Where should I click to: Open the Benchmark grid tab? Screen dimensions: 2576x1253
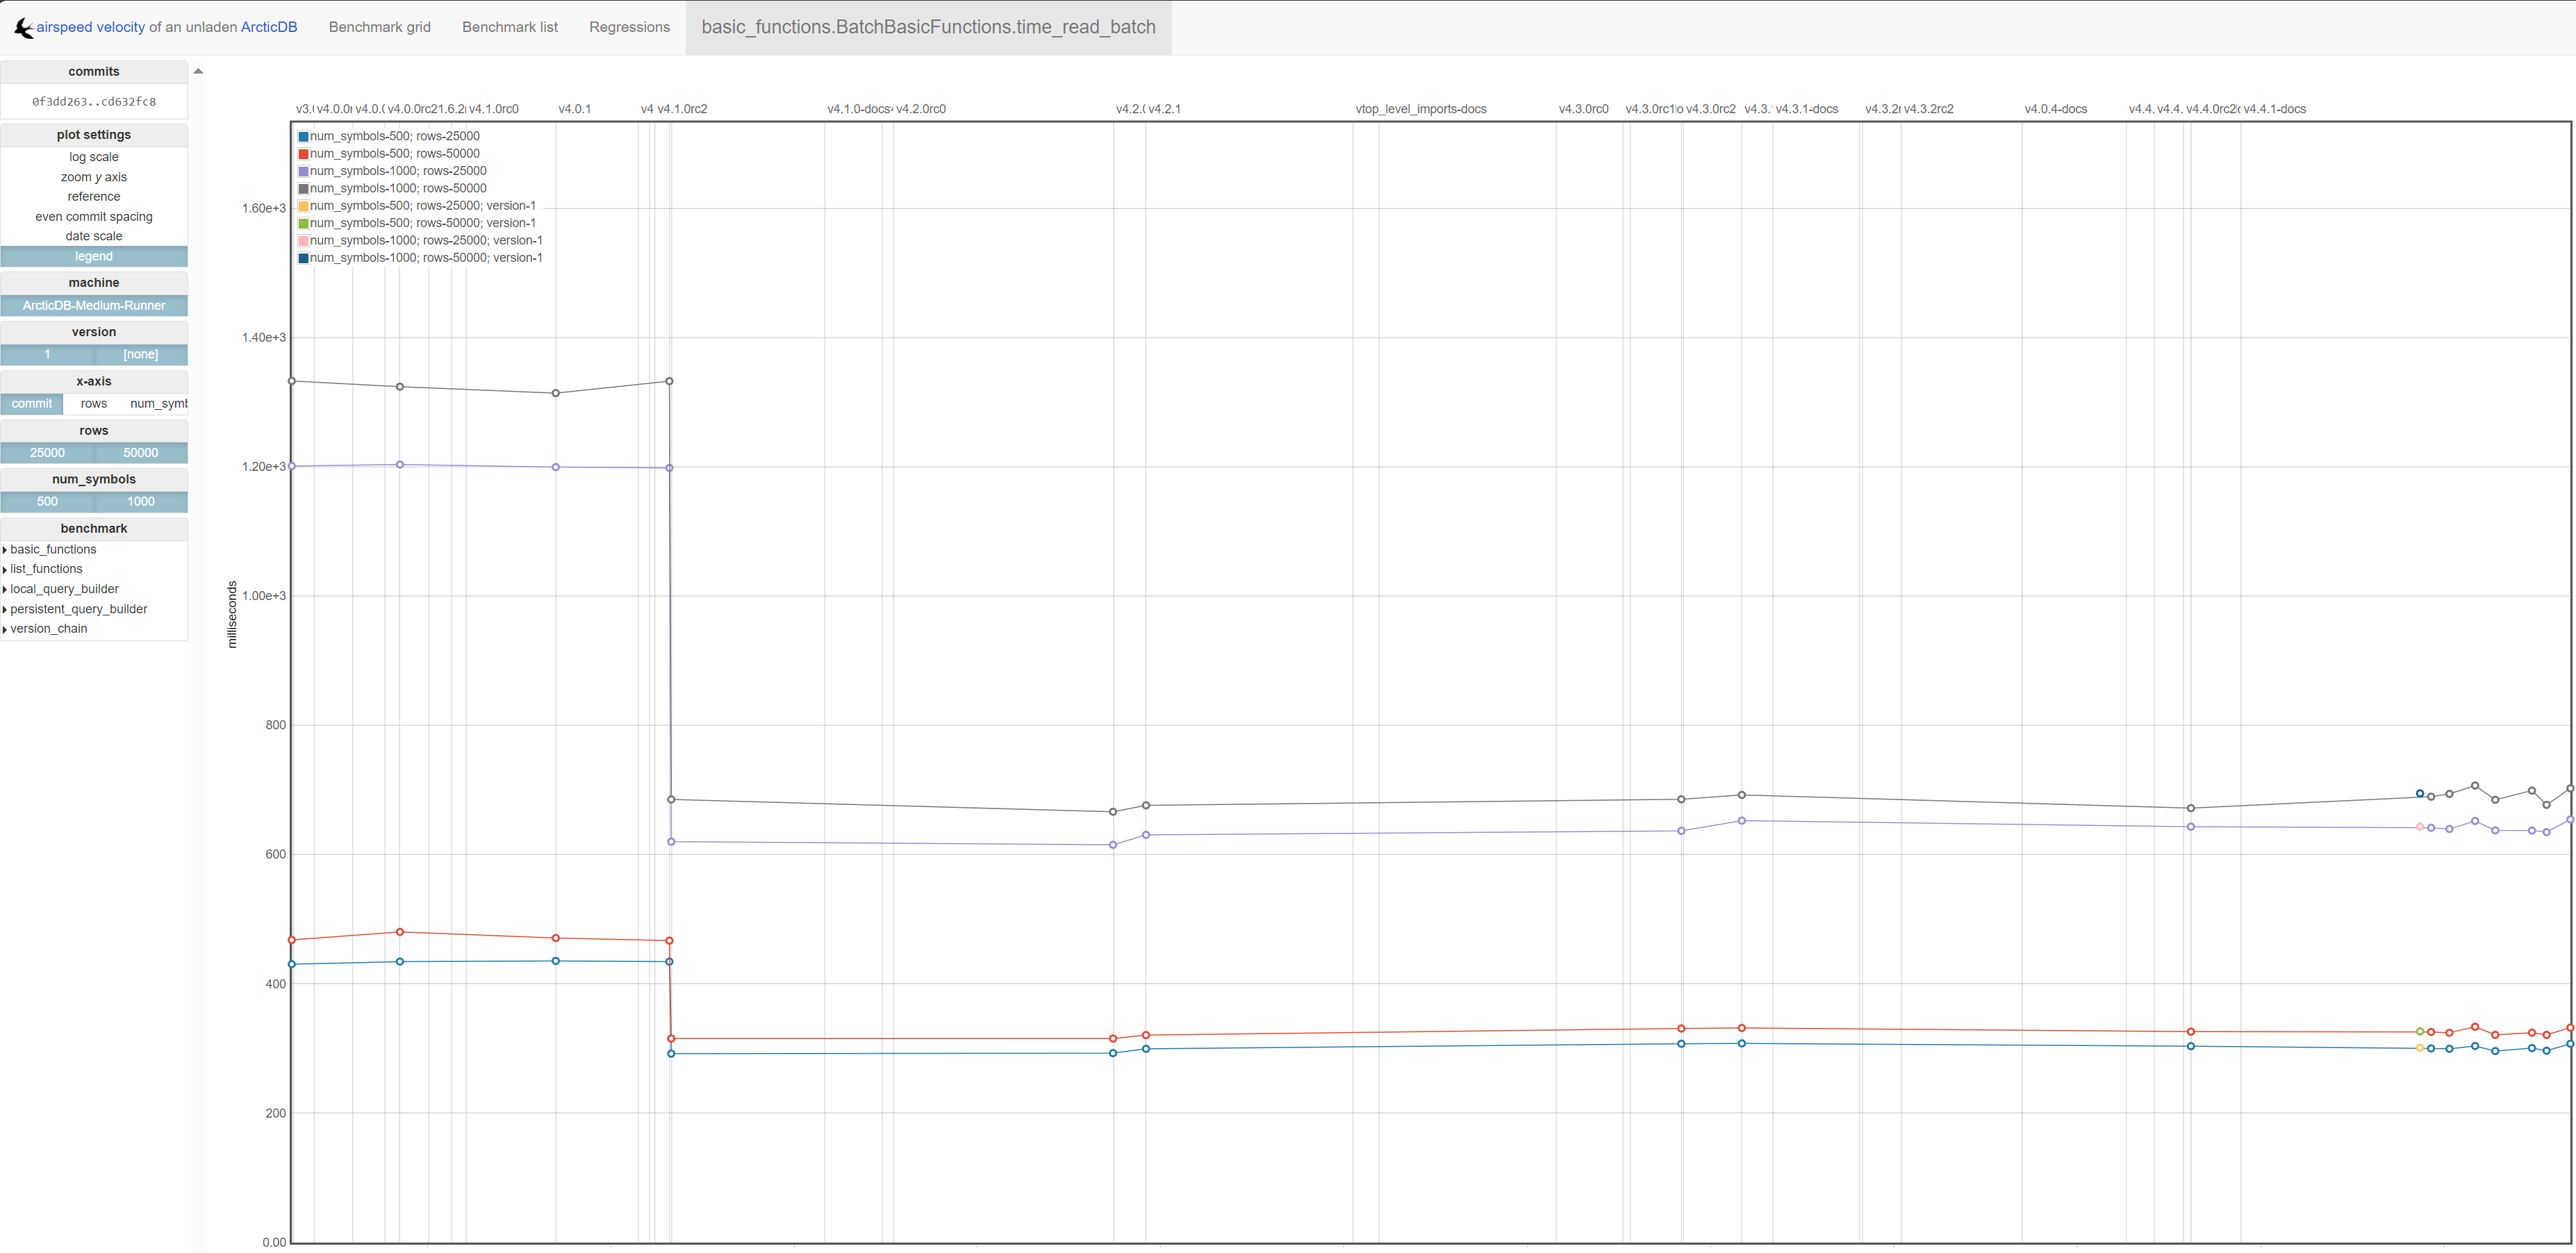tap(379, 27)
